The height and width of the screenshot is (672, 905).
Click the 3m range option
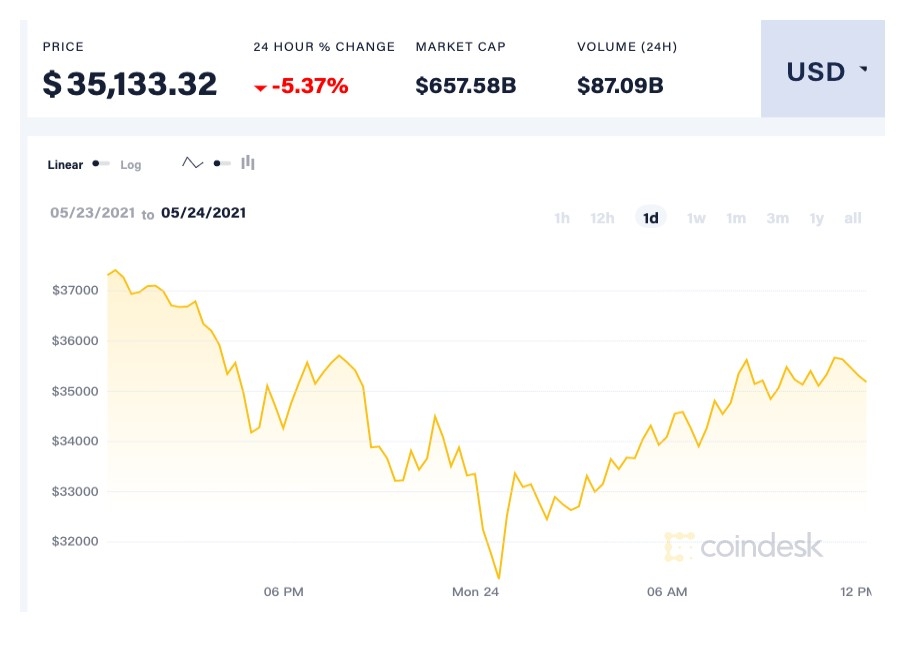click(x=778, y=217)
